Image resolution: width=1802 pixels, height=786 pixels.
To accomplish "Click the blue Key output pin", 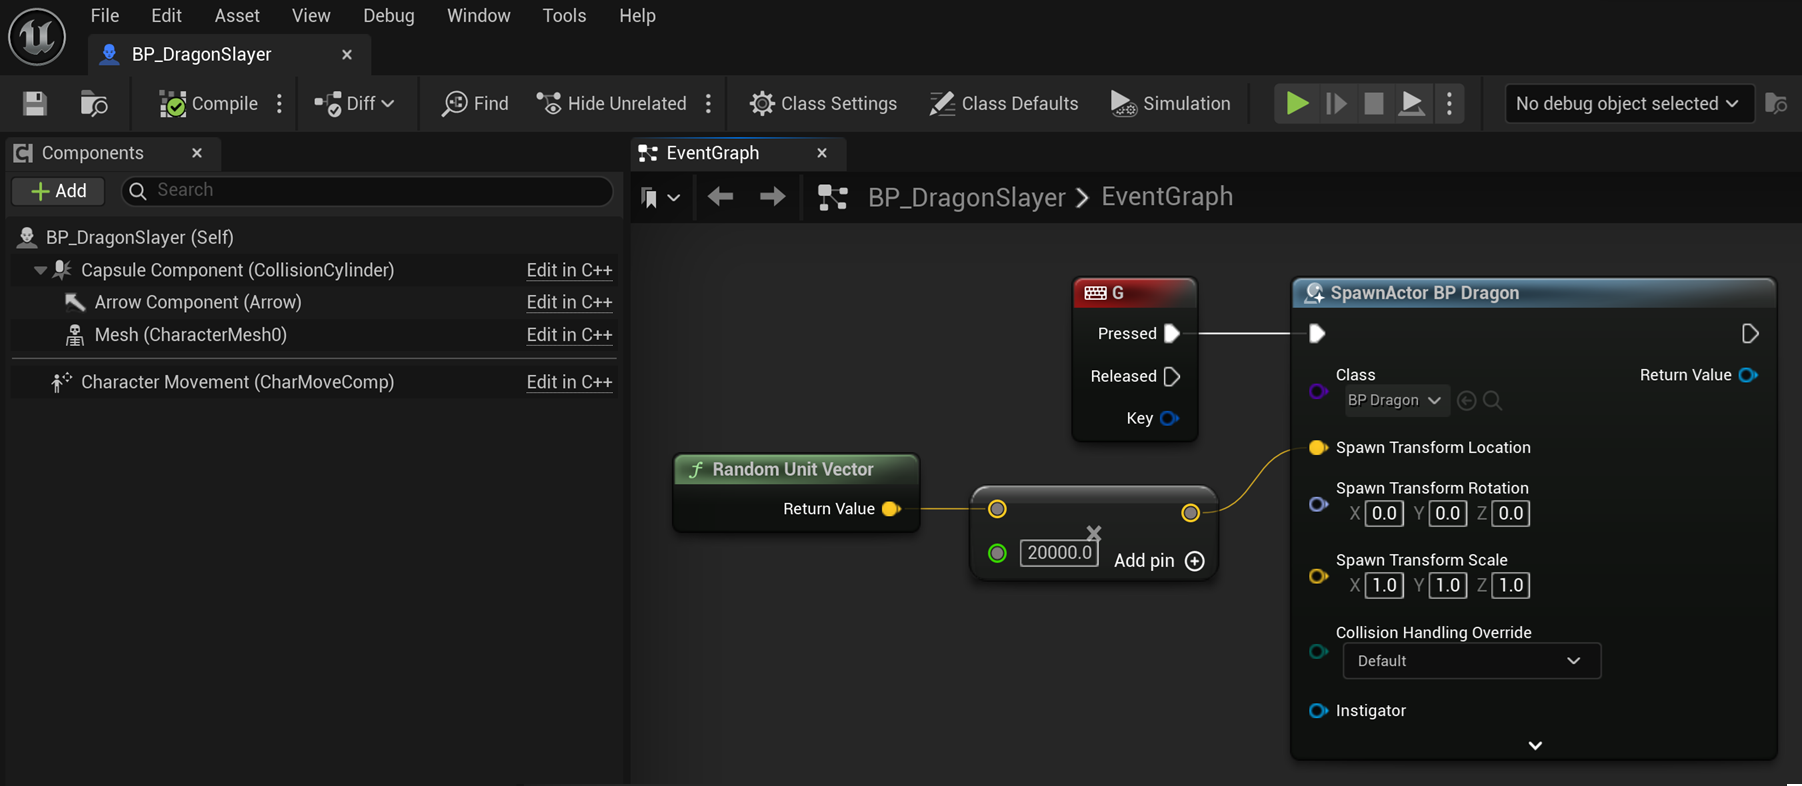I will [1169, 418].
